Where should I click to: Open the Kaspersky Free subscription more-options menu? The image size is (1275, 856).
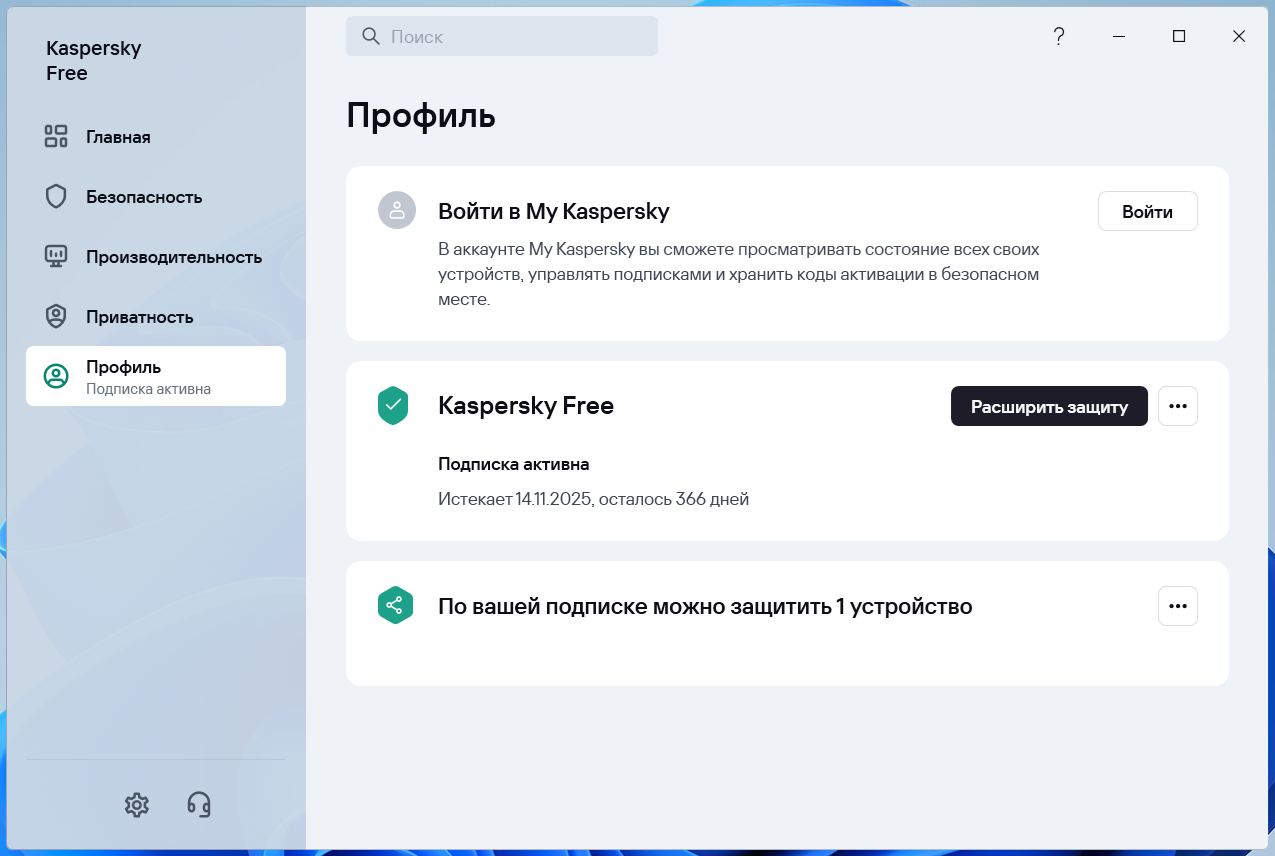click(1178, 406)
